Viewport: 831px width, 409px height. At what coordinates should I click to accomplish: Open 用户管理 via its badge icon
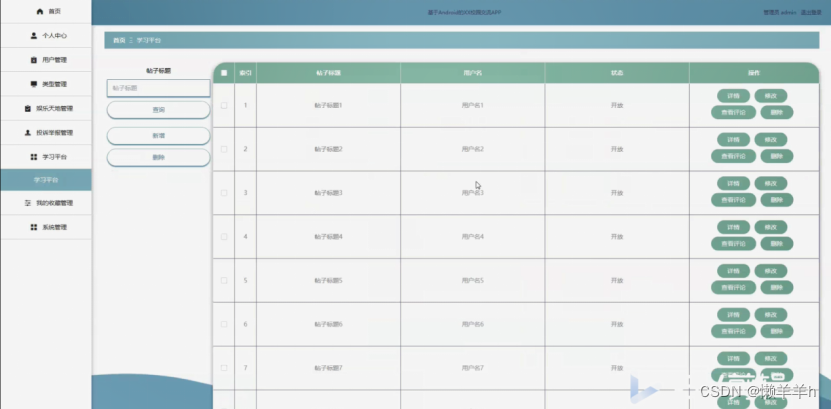[x=34, y=60]
